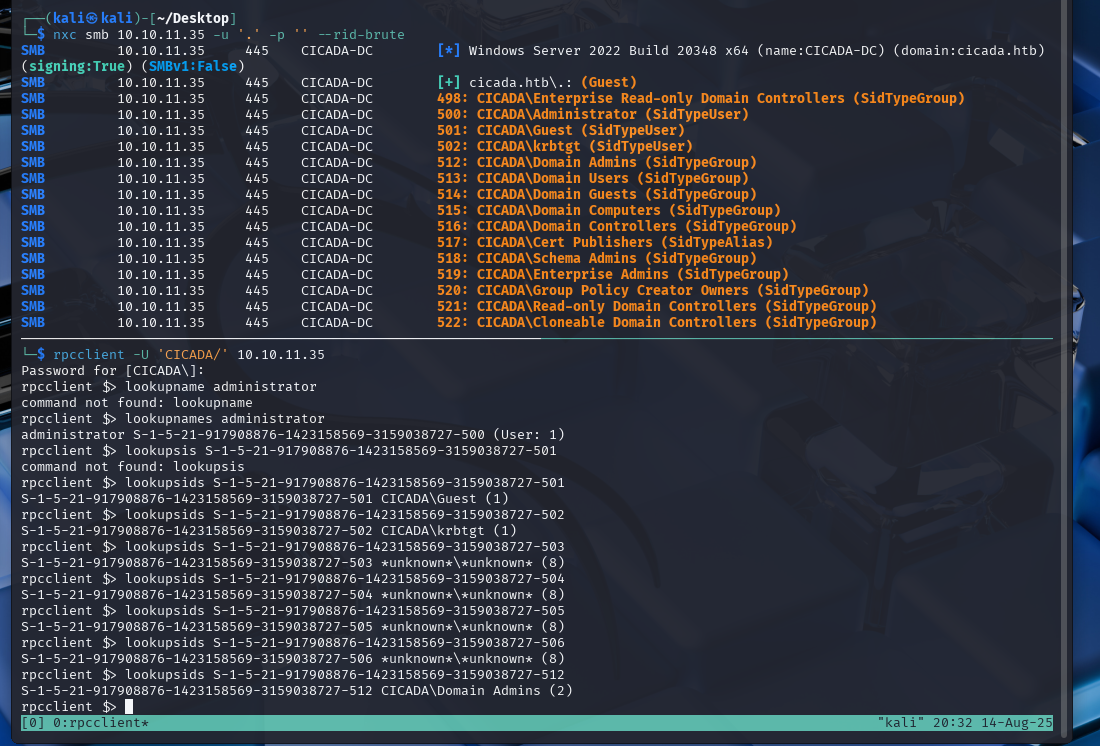Click 'Password for [CICADA\]:' line

pos(113,371)
